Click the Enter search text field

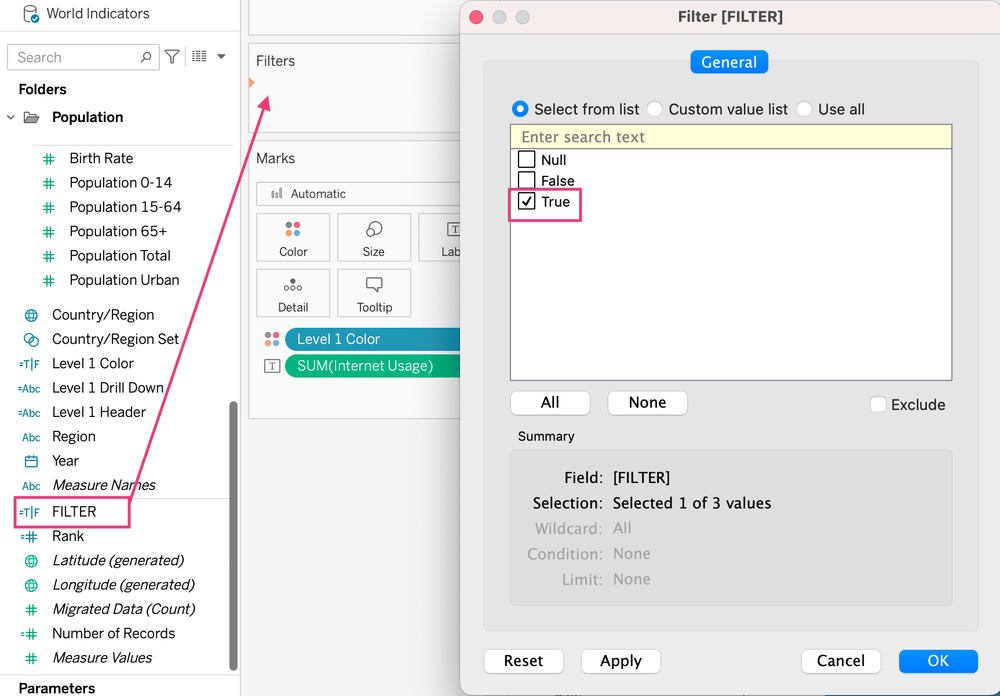tap(730, 135)
